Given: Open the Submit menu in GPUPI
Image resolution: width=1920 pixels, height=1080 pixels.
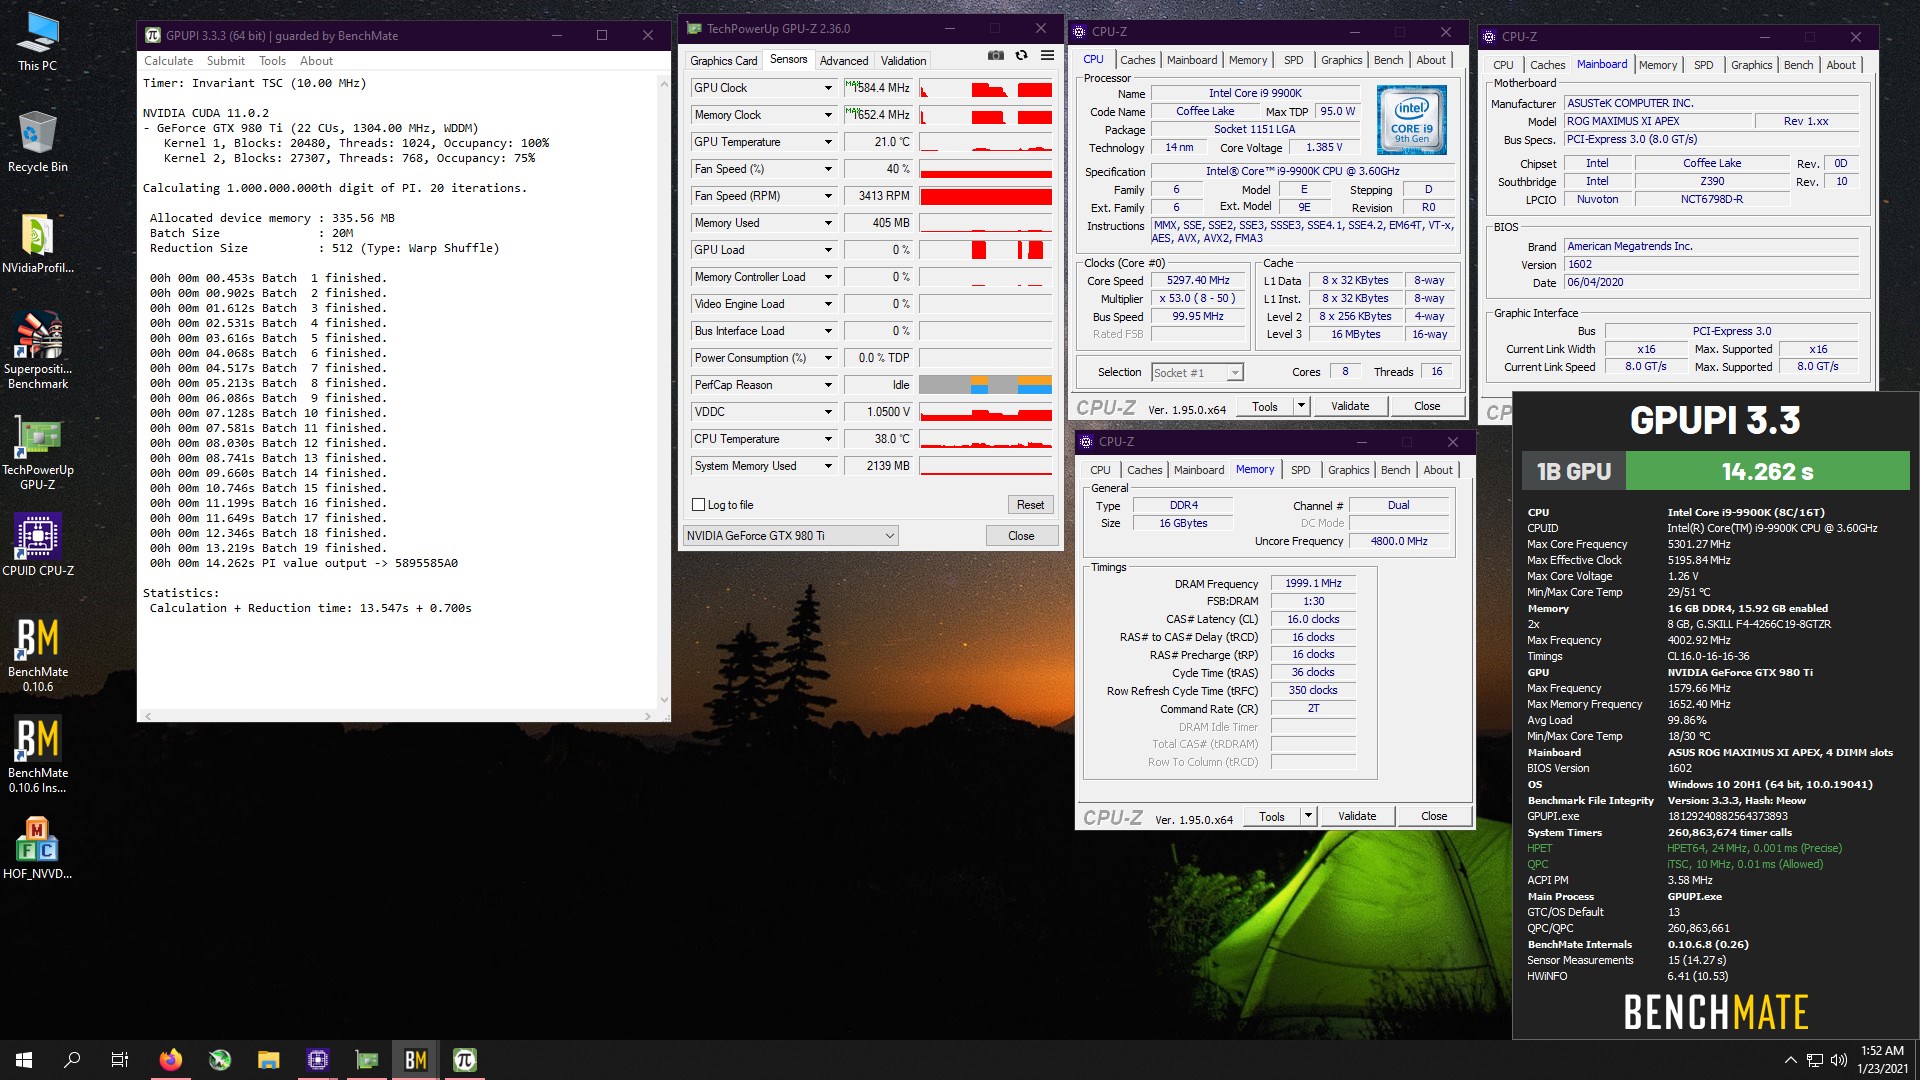Looking at the screenshot, I should point(225,61).
